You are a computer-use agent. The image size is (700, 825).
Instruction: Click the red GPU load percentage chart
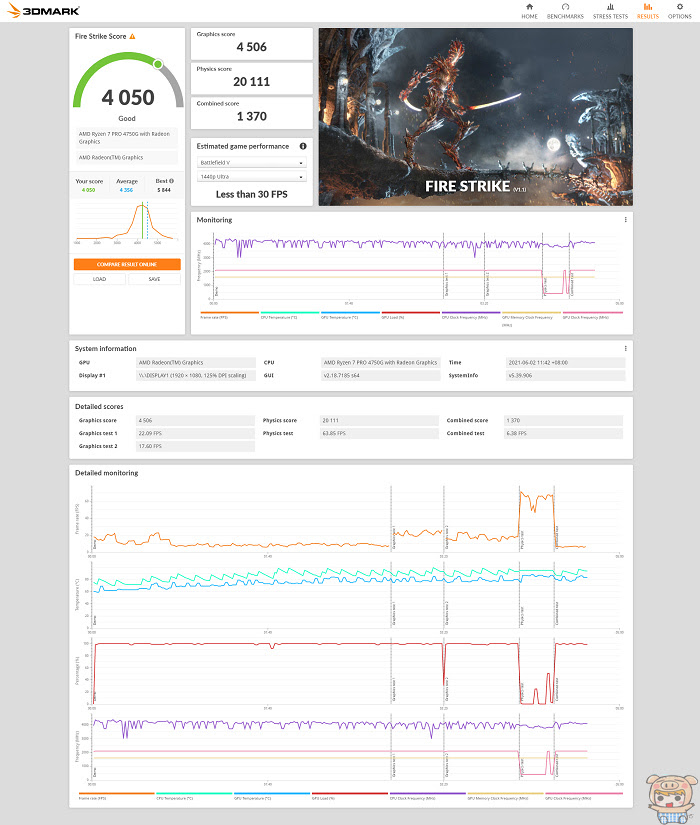pyautogui.click(x=350, y=673)
